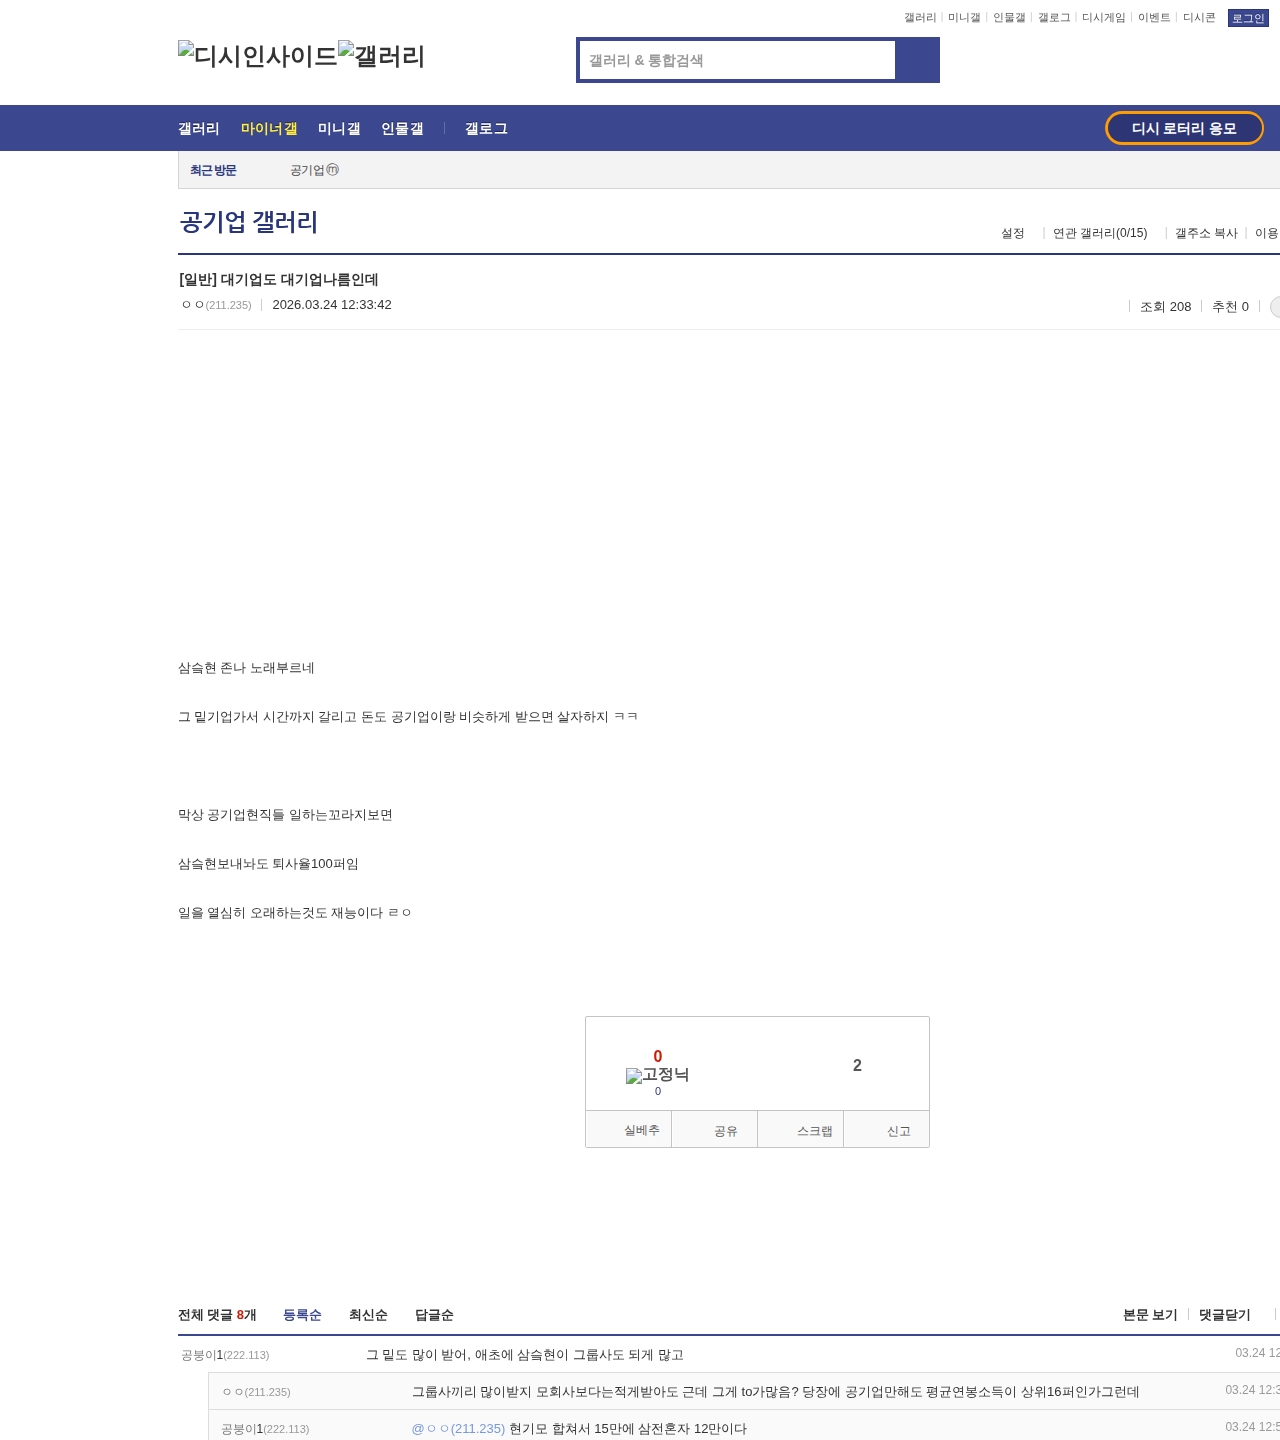Click the line starting 그 밑기업가서 시간까지
Screen dimensions: 1280x1440
click(408, 717)
